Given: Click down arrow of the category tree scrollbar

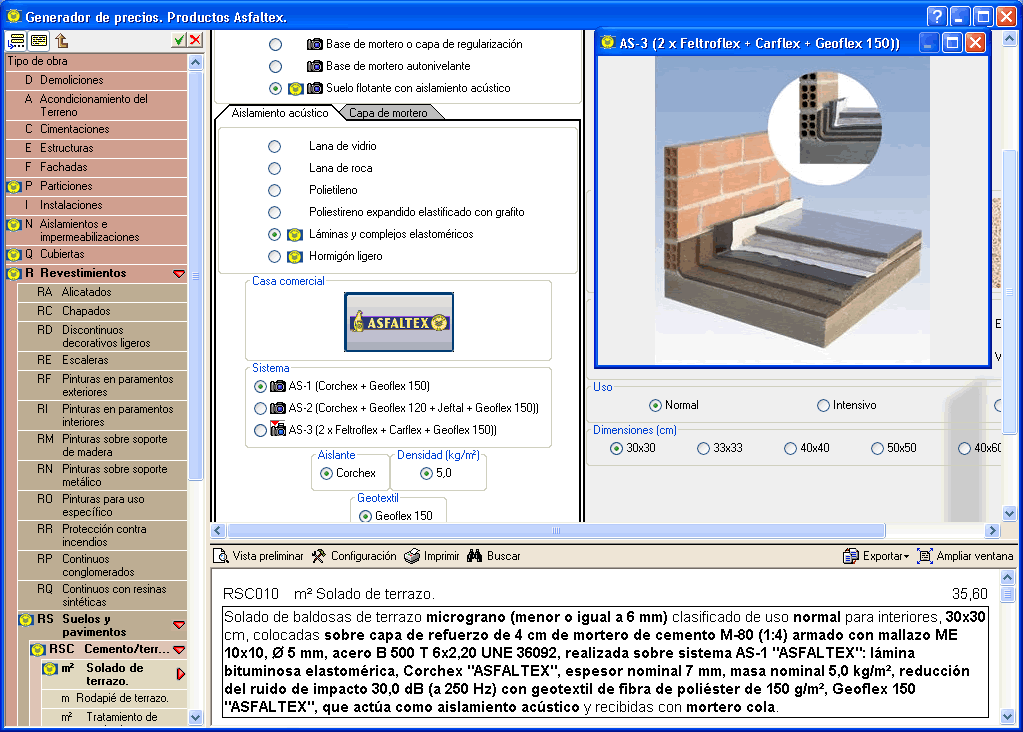Looking at the screenshot, I should (196, 718).
